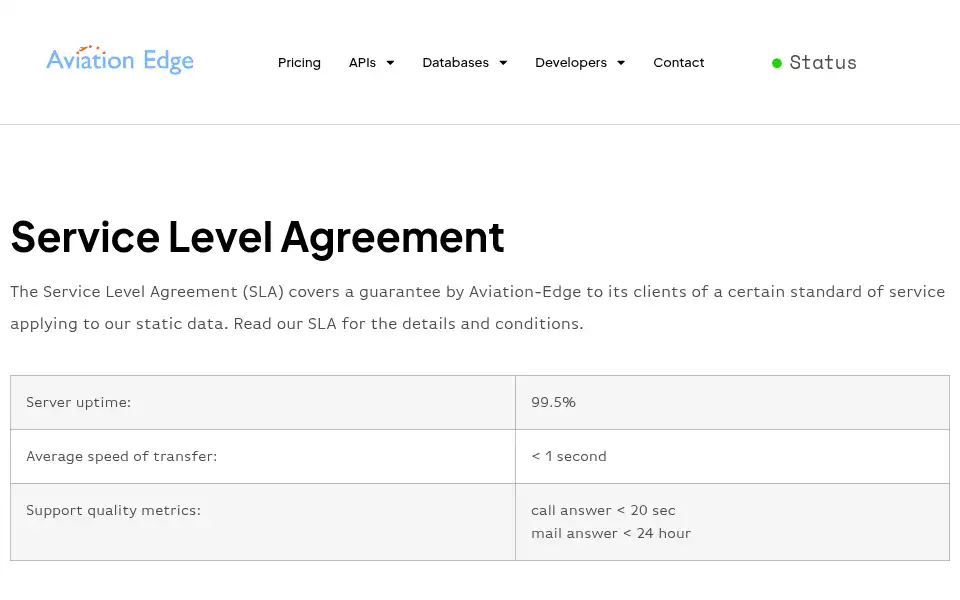Click the green status indicator dot
960x600 pixels.
(x=776, y=63)
